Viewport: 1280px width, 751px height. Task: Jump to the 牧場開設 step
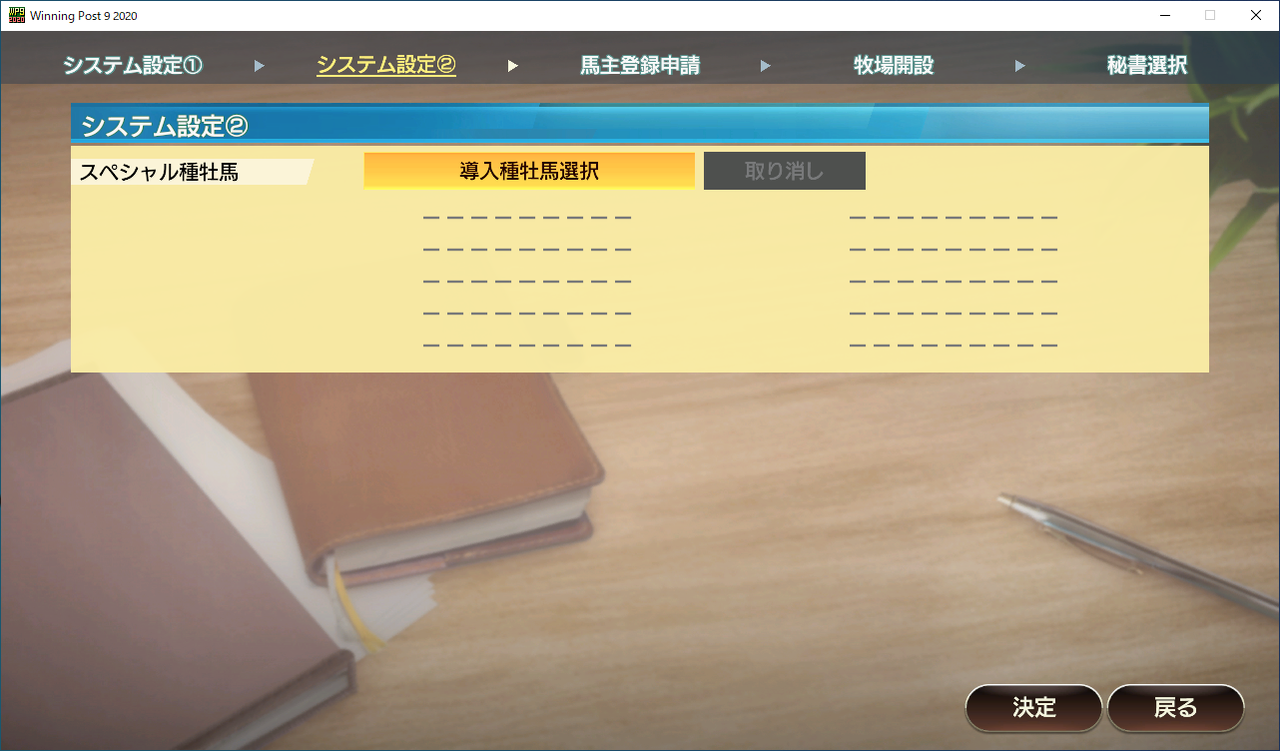[x=893, y=64]
